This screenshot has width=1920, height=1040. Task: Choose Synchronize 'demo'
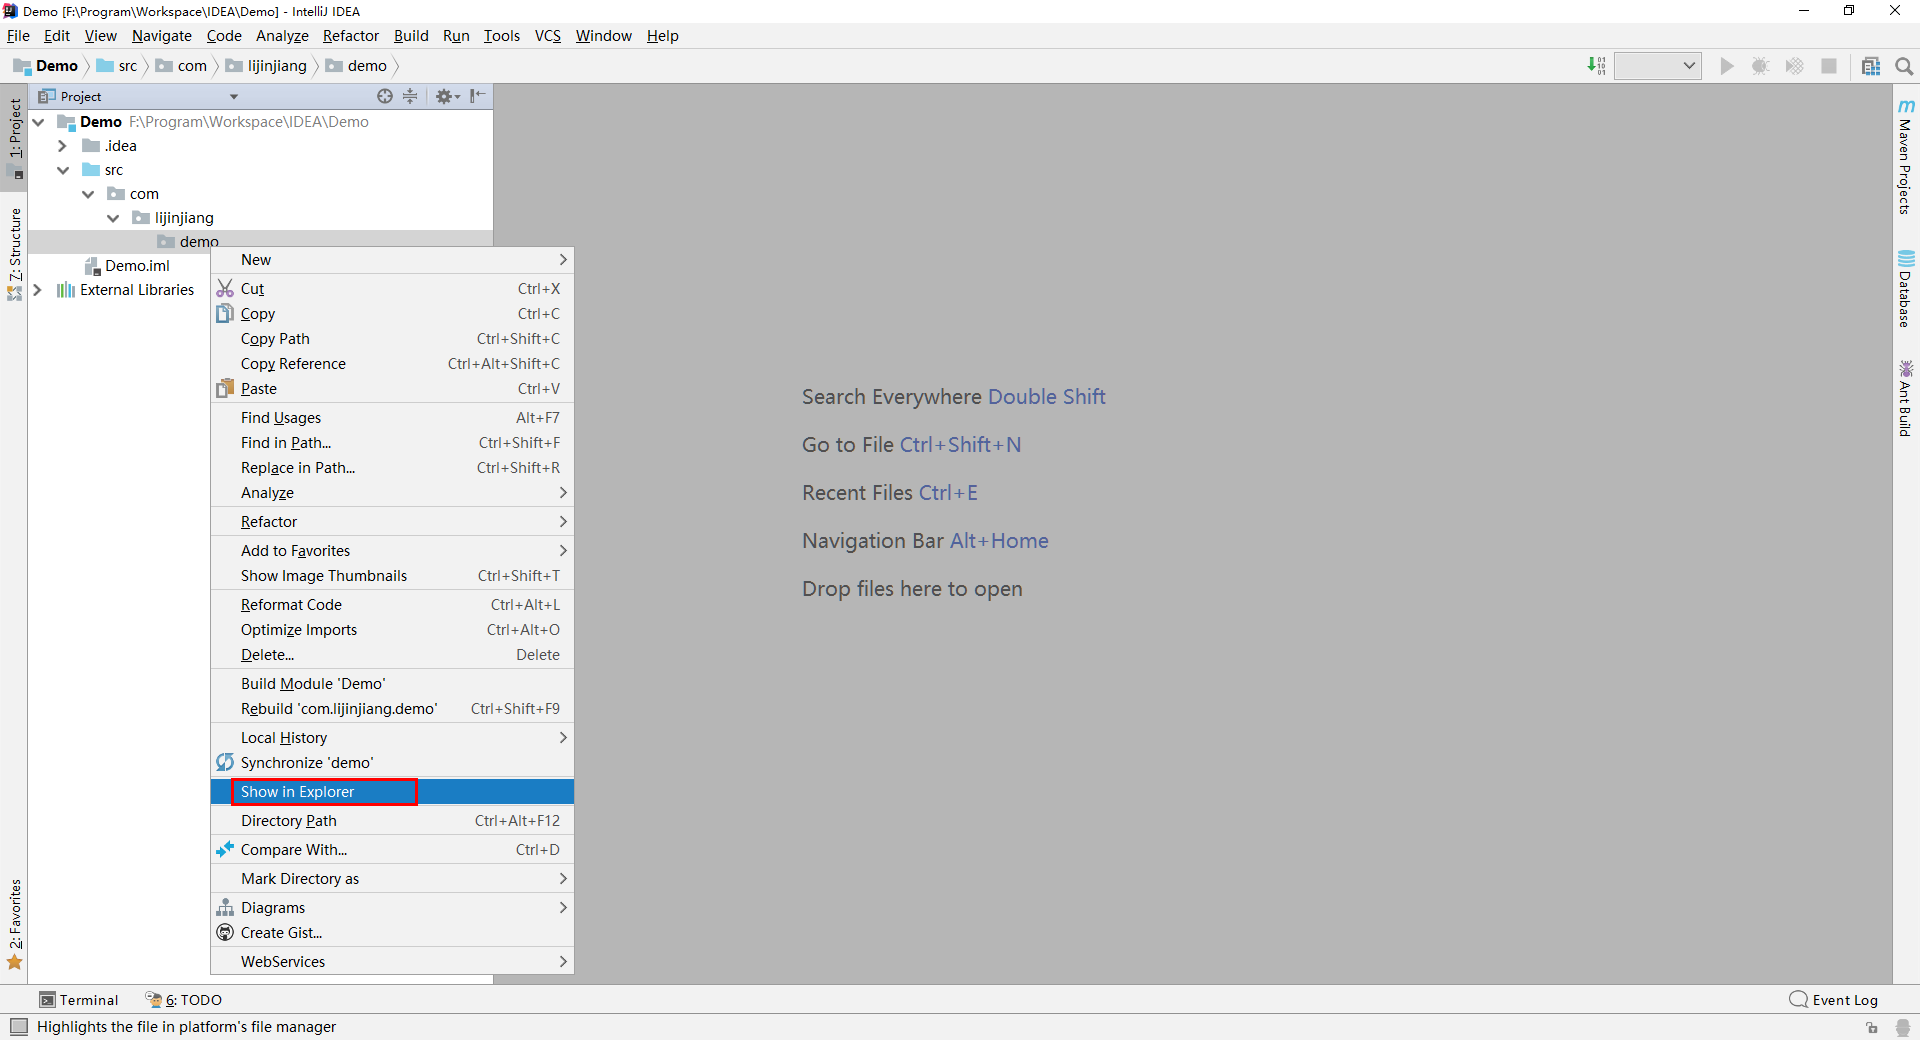point(392,763)
